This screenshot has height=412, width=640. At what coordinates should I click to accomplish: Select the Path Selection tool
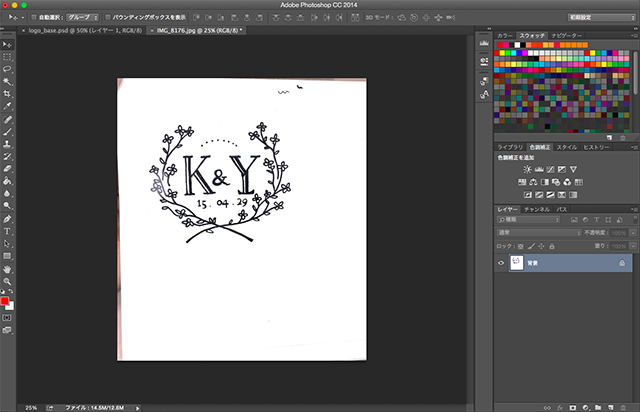(7, 244)
